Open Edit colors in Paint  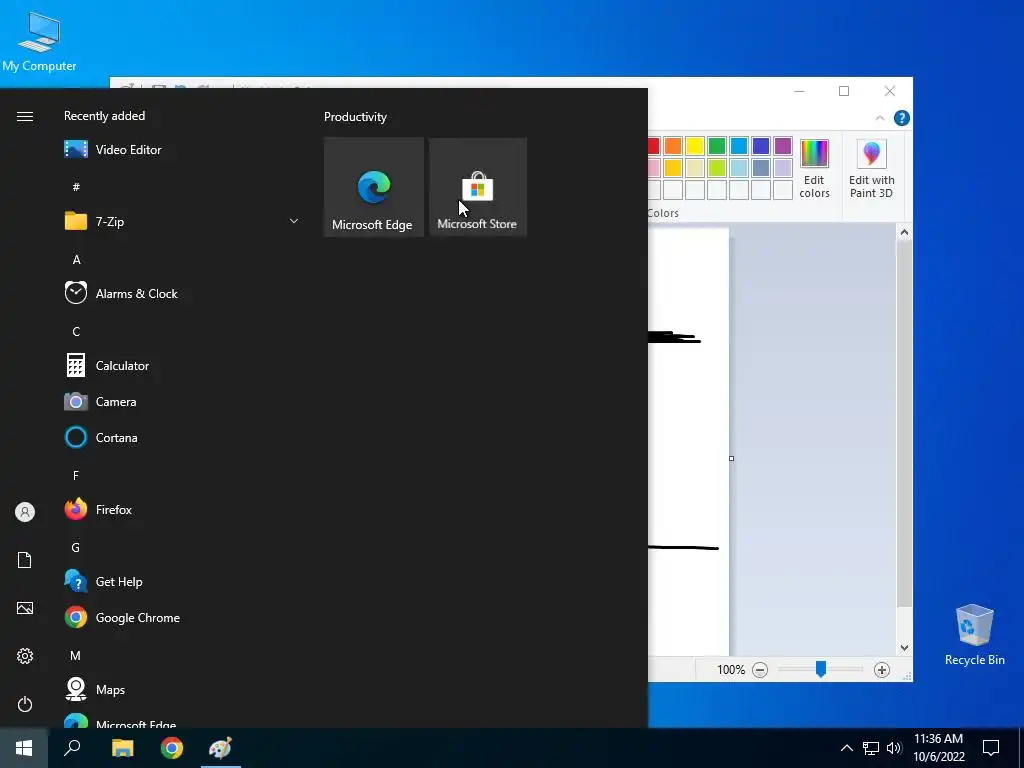pyautogui.click(x=814, y=168)
